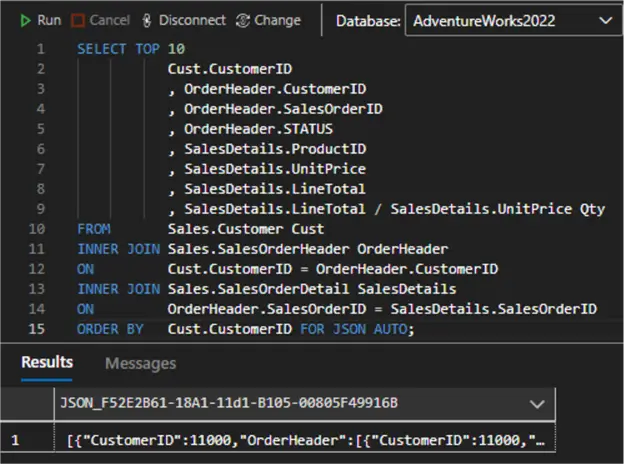Click the Change connection icon

[242, 20]
